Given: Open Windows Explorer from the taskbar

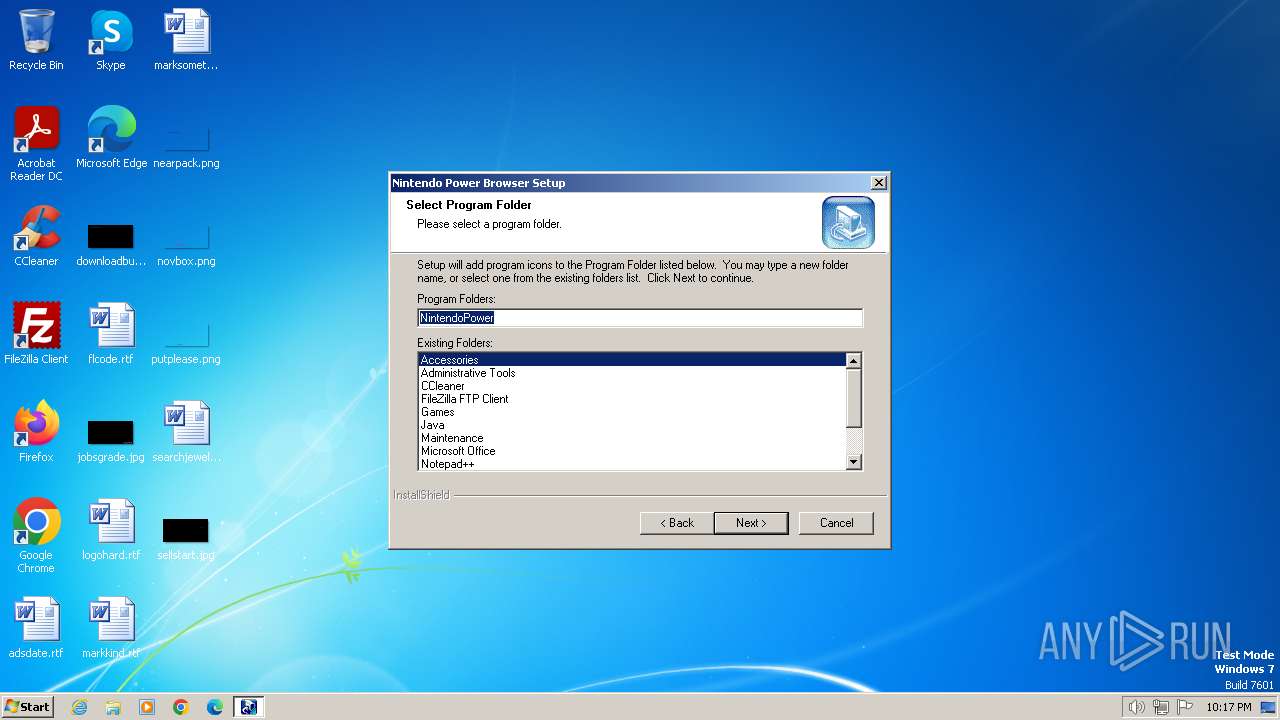Looking at the screenshot, I should (113, 707).
